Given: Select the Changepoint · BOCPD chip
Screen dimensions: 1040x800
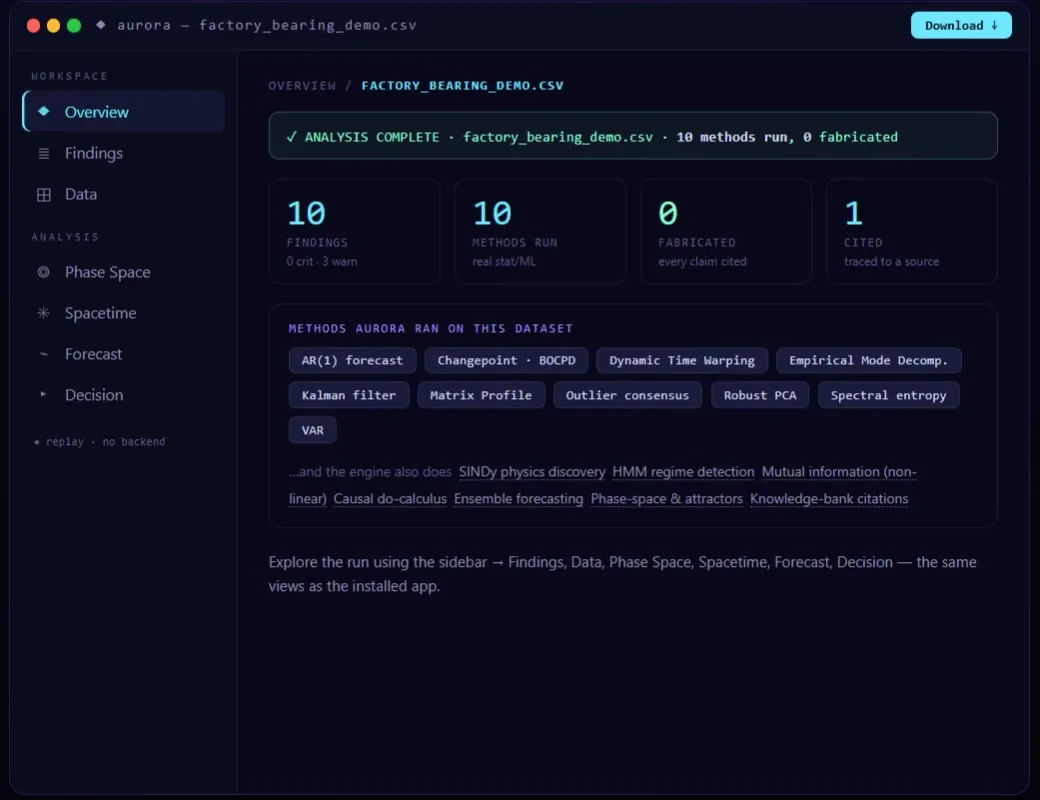Looking at the screenshot, I should point(506,360).
